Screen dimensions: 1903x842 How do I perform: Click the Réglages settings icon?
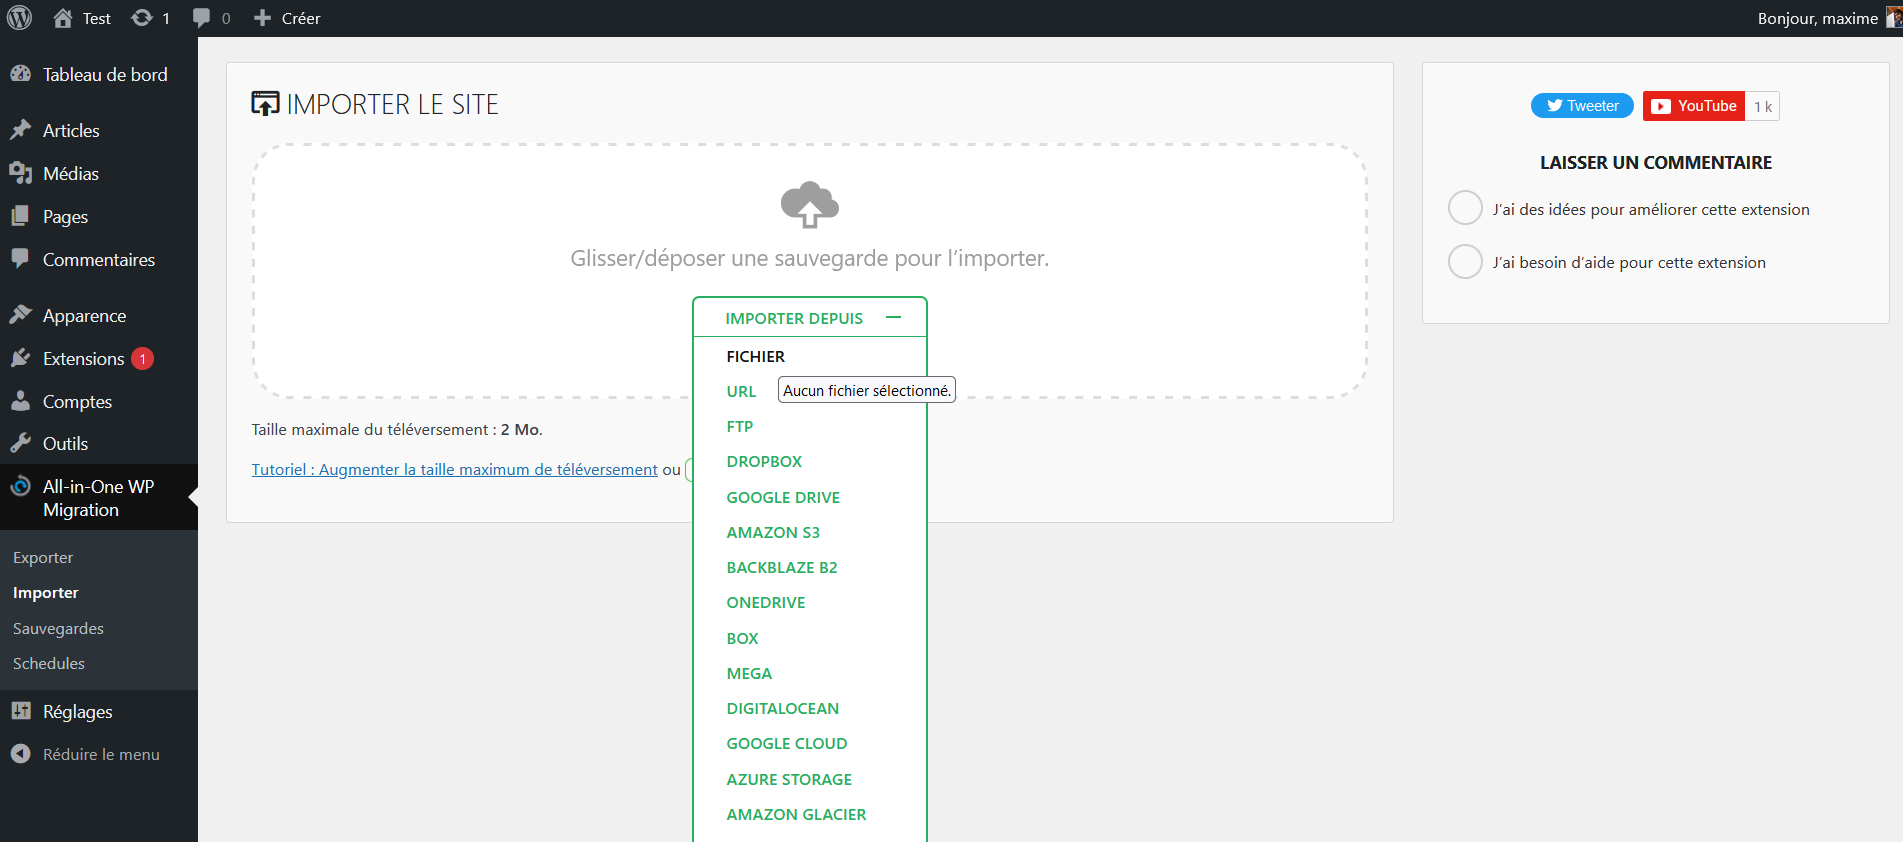click(x=20, y=711)
